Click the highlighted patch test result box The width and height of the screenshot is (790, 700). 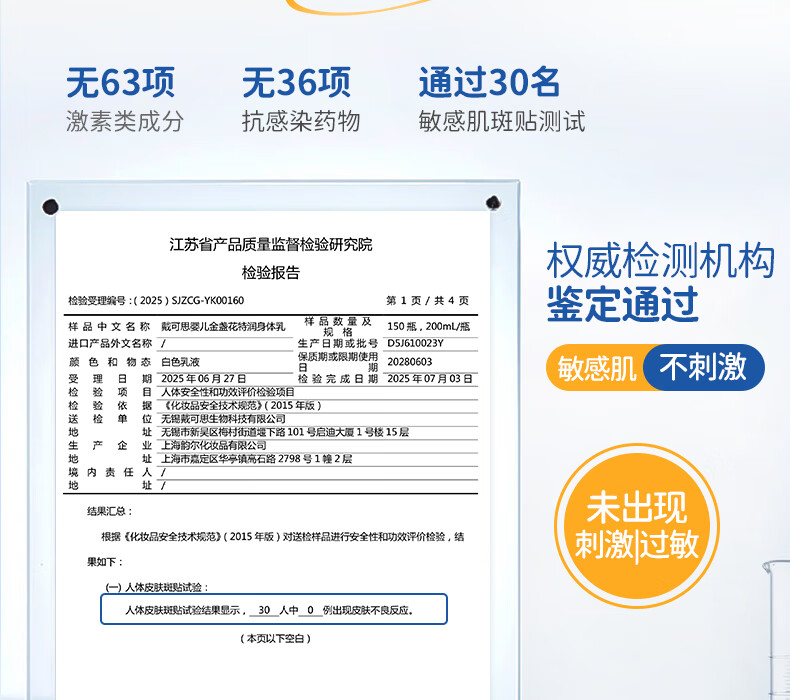273,609
